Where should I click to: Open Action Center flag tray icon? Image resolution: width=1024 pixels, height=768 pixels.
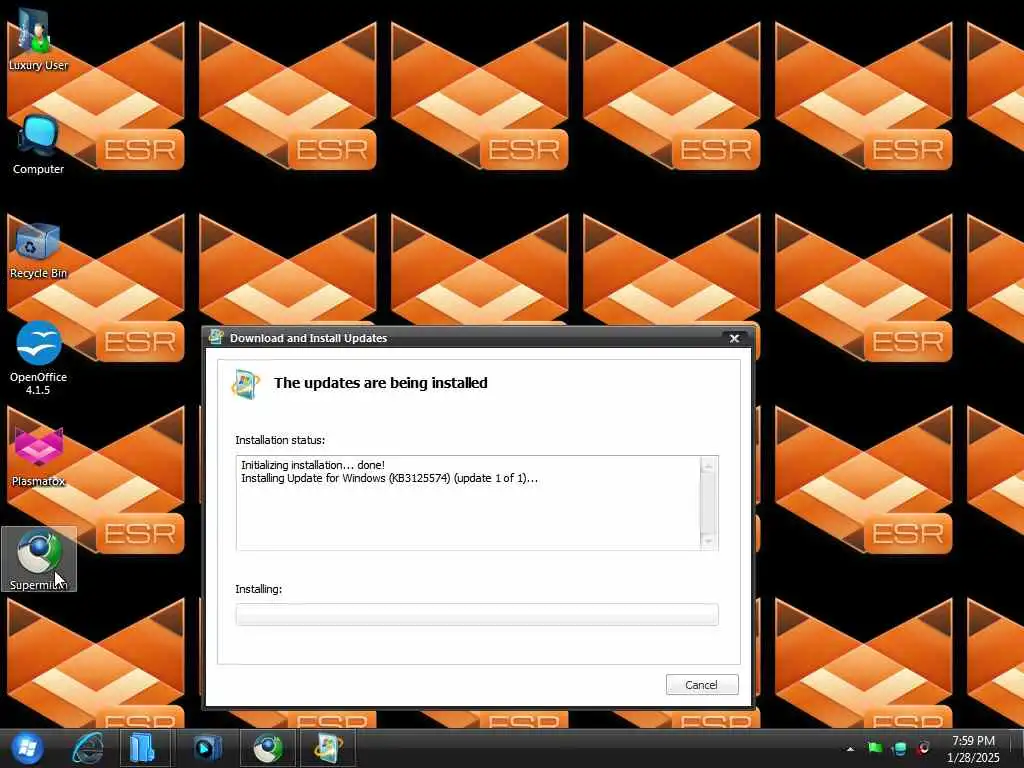[x=875, y=748]
